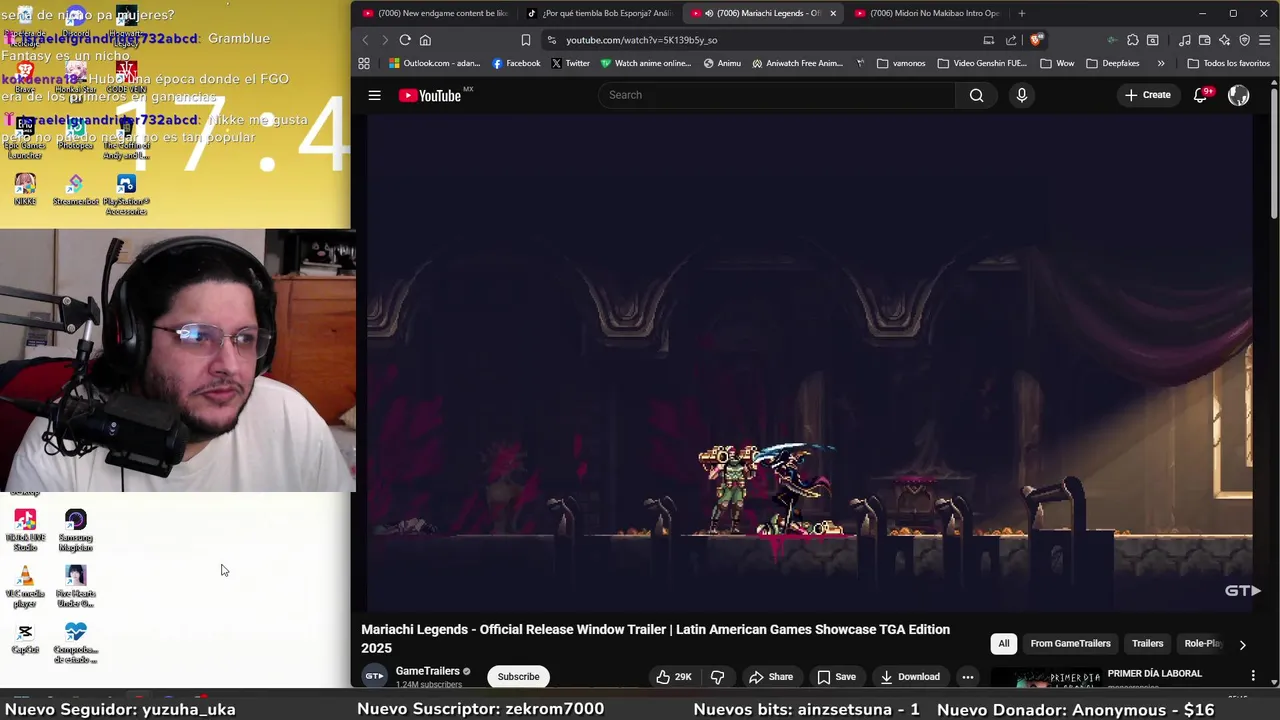Open the Streamer.bot desktop shortcut
The height and width of the screenshot is (720, 1280).
[76, 190]
